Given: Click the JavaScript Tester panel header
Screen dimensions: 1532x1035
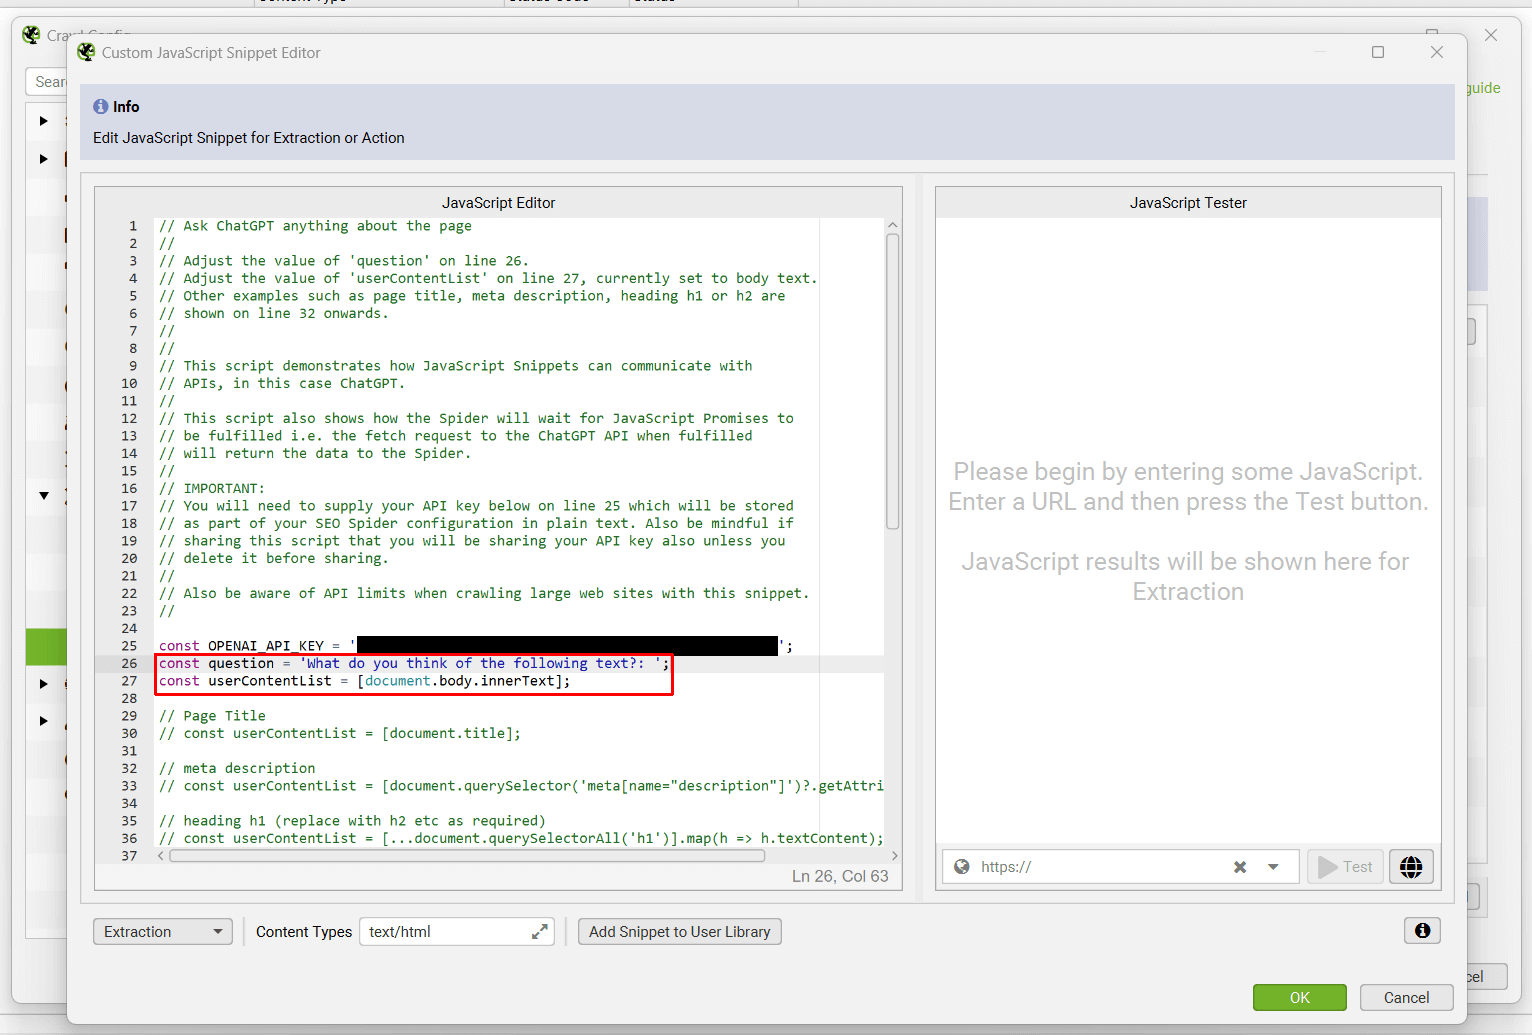Looking at the screenshot, I should (x=1188, y=203).
